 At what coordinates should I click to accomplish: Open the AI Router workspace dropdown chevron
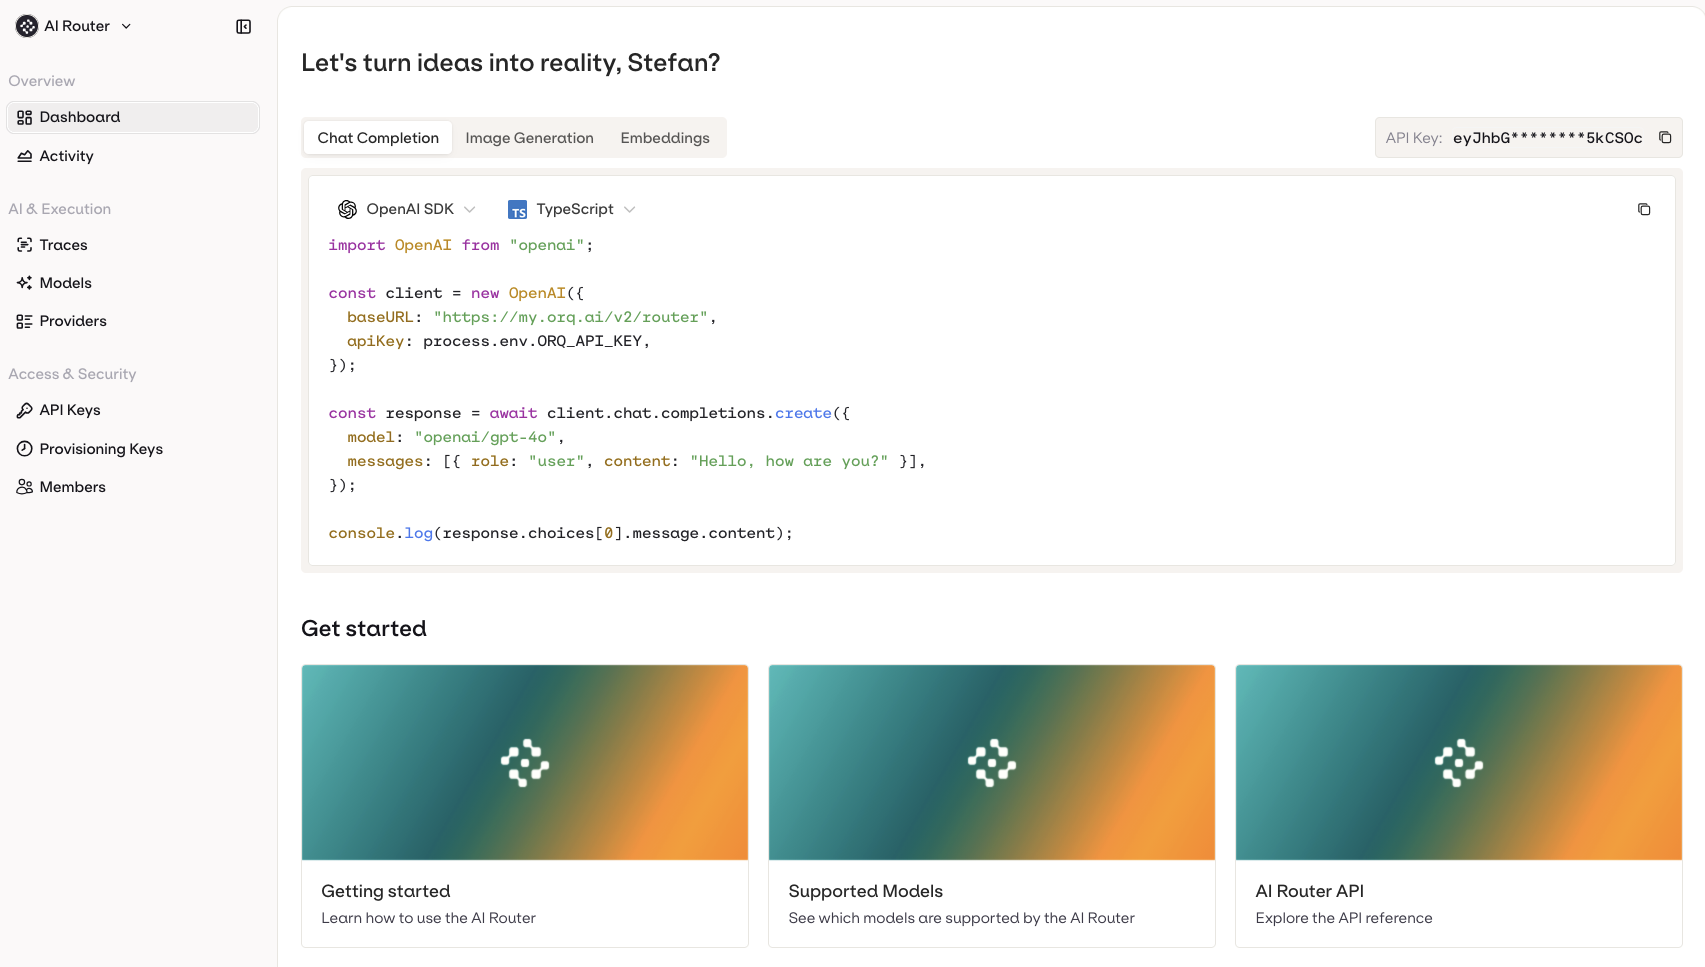click(x=126, y=26)
